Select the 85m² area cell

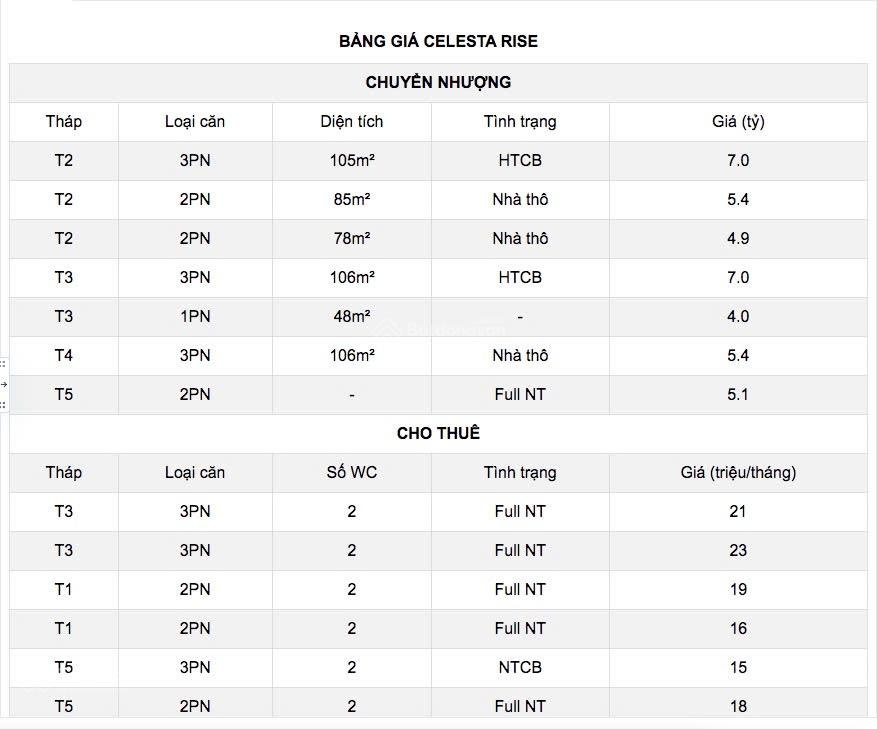[352, 200]
